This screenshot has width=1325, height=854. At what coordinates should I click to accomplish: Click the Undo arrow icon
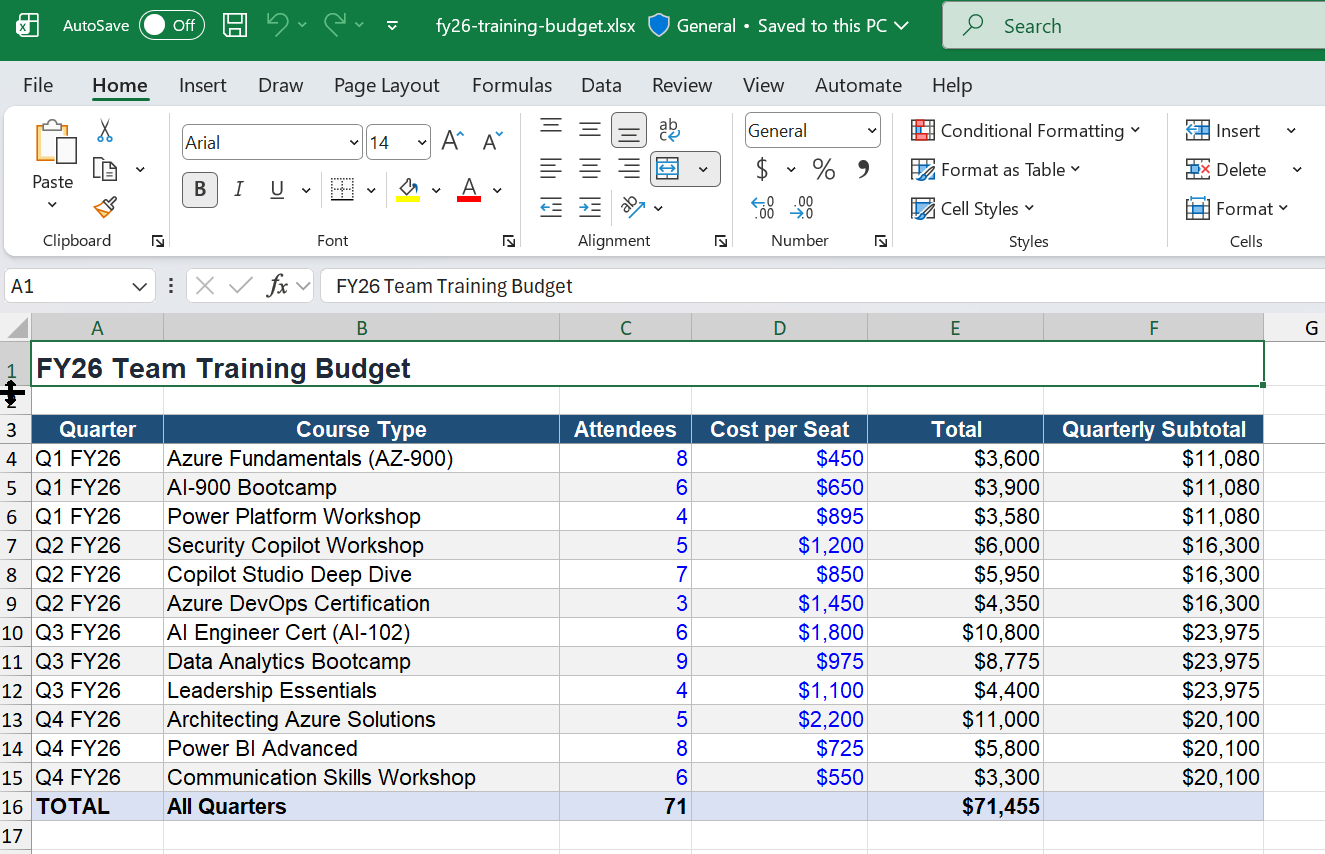tap(277, 26)
